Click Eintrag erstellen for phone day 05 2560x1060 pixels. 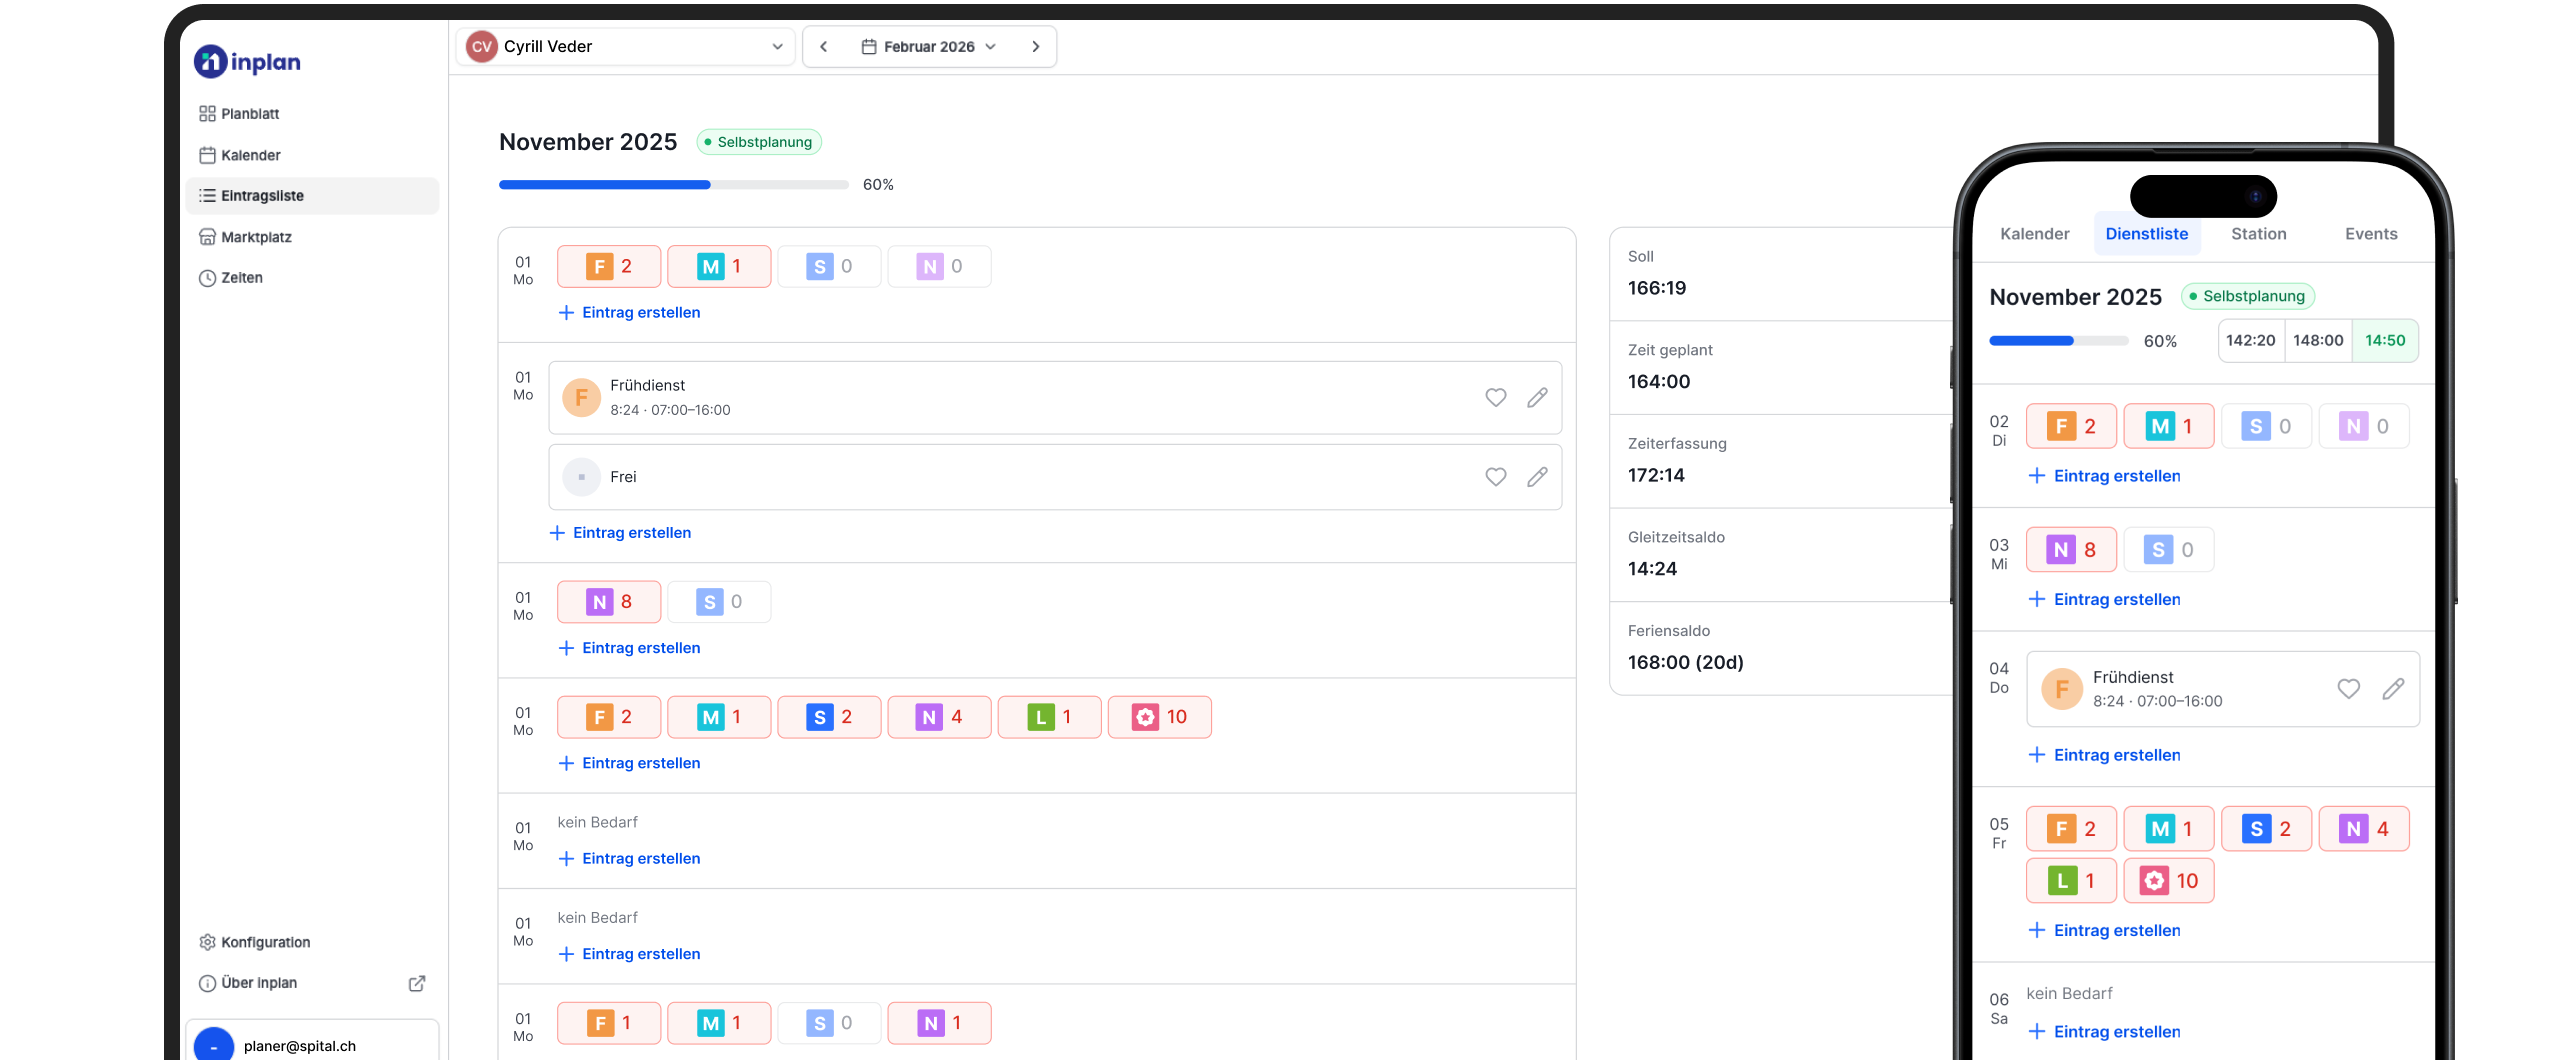point(2105,931)
